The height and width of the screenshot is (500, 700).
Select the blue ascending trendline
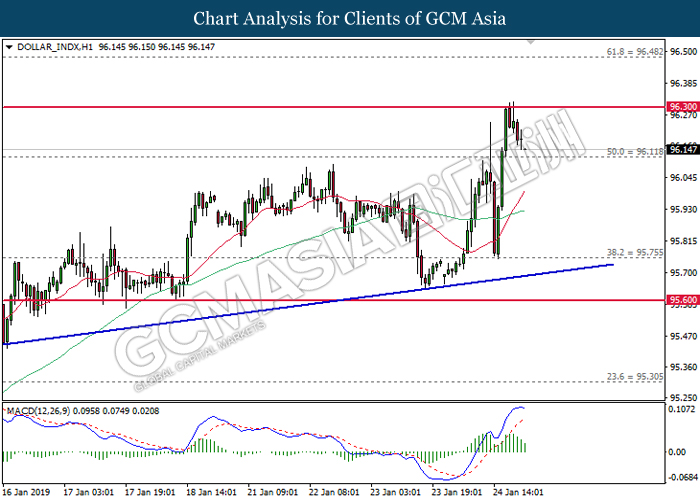(308, 304)
